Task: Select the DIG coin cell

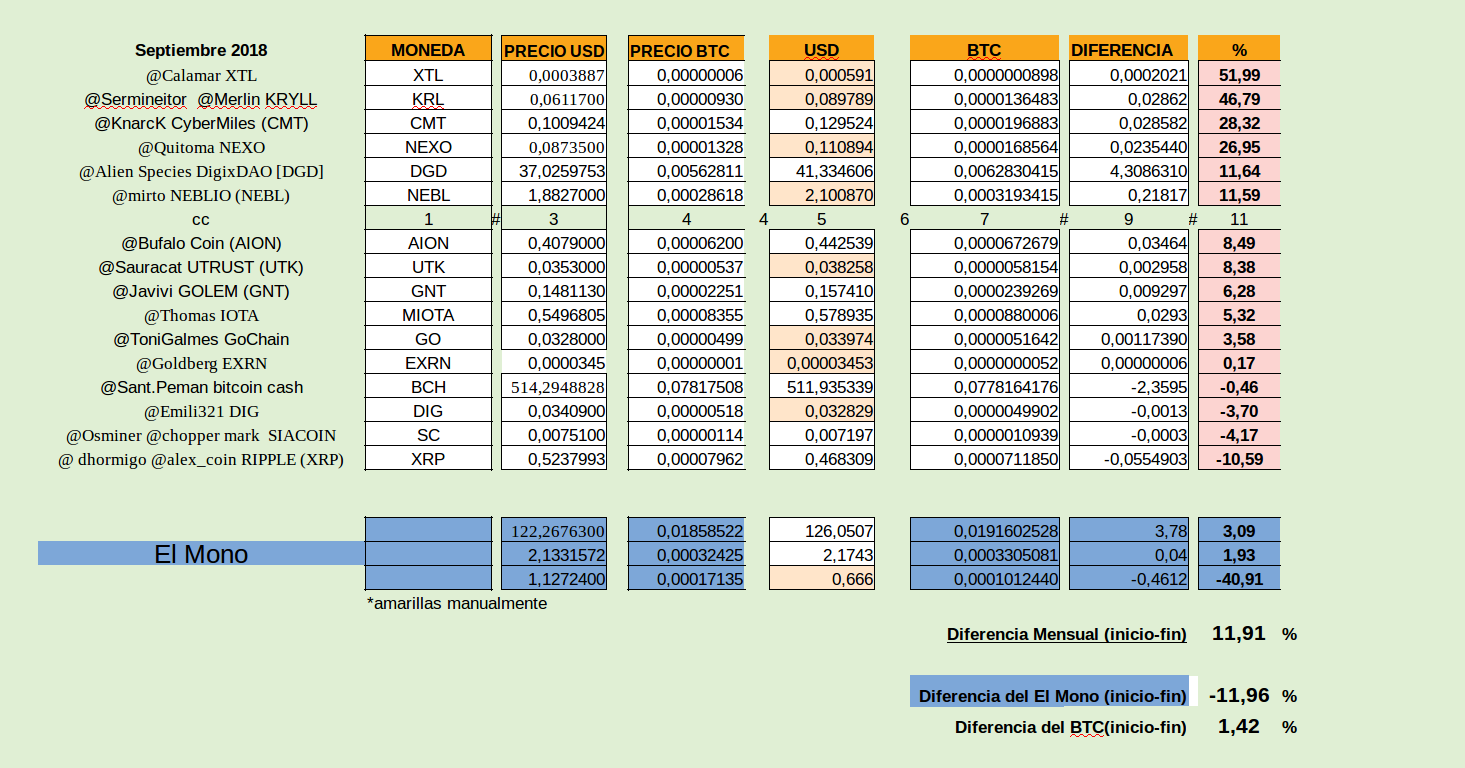Action: 428,411
